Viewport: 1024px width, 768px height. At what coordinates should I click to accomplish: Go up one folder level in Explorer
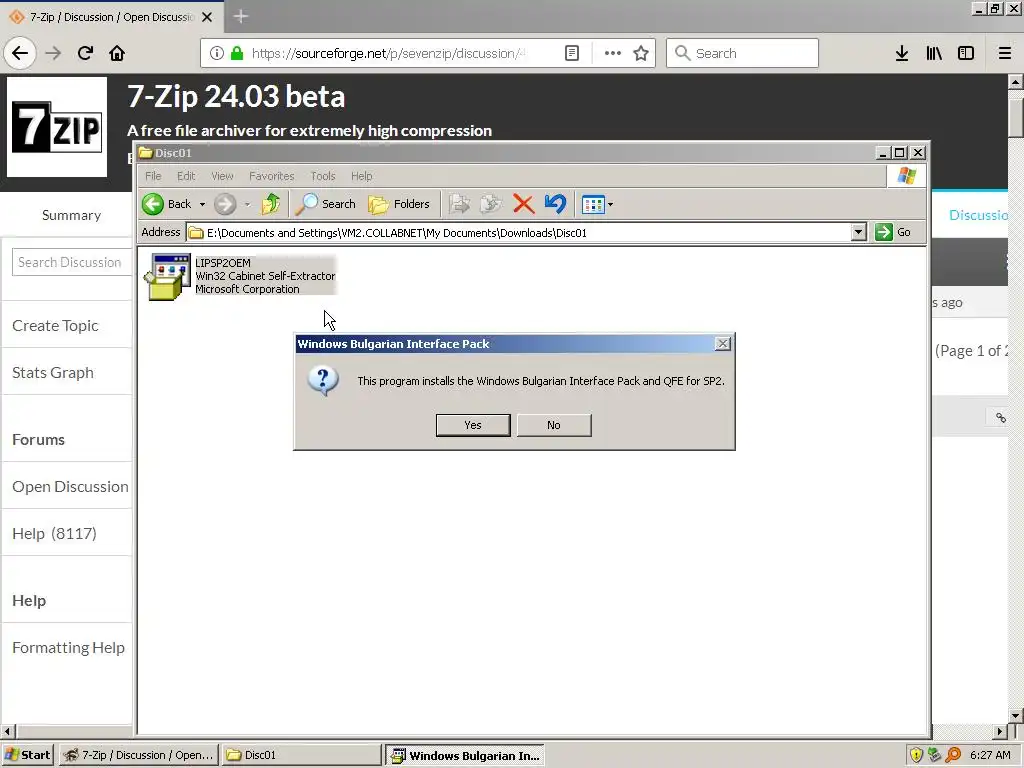(271, 204)
